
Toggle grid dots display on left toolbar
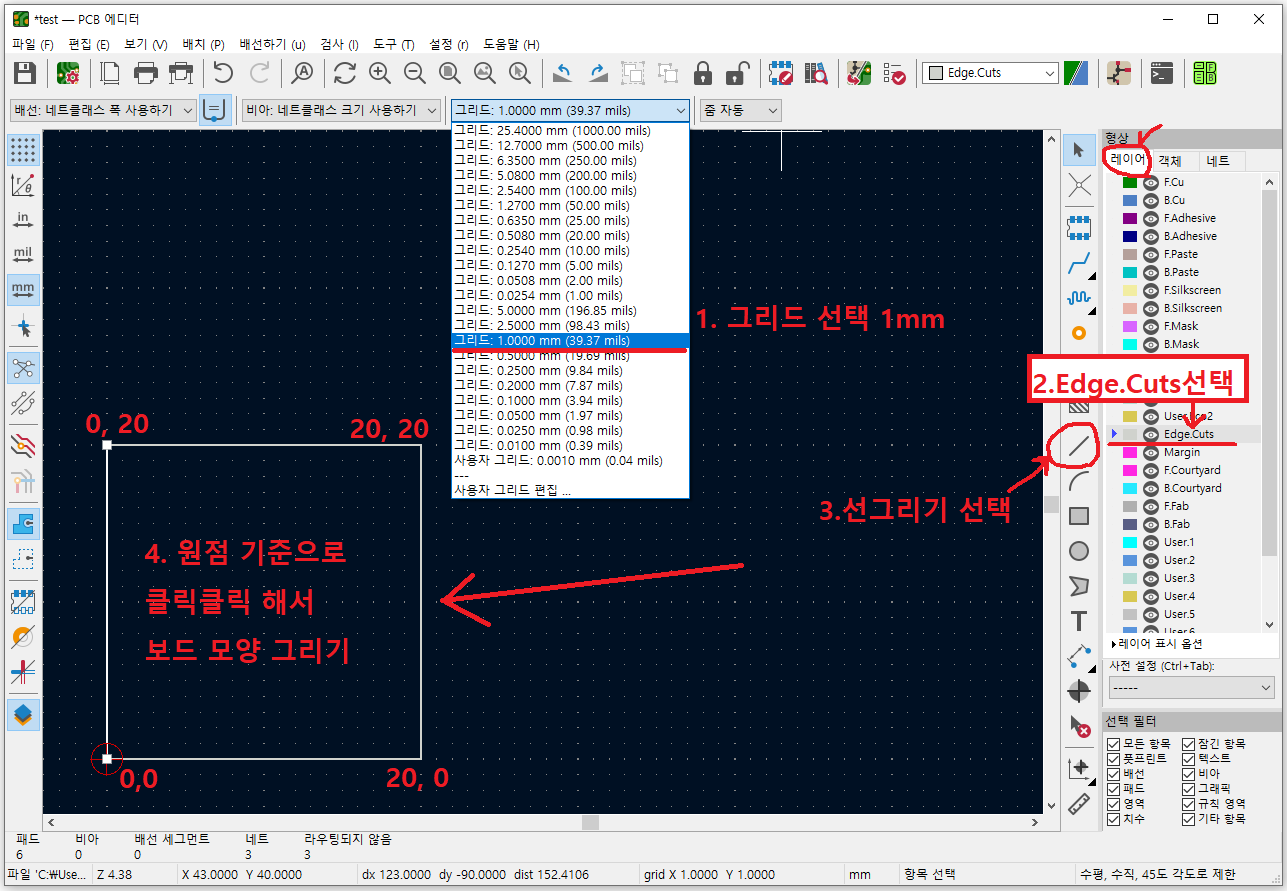coord(23,150)
